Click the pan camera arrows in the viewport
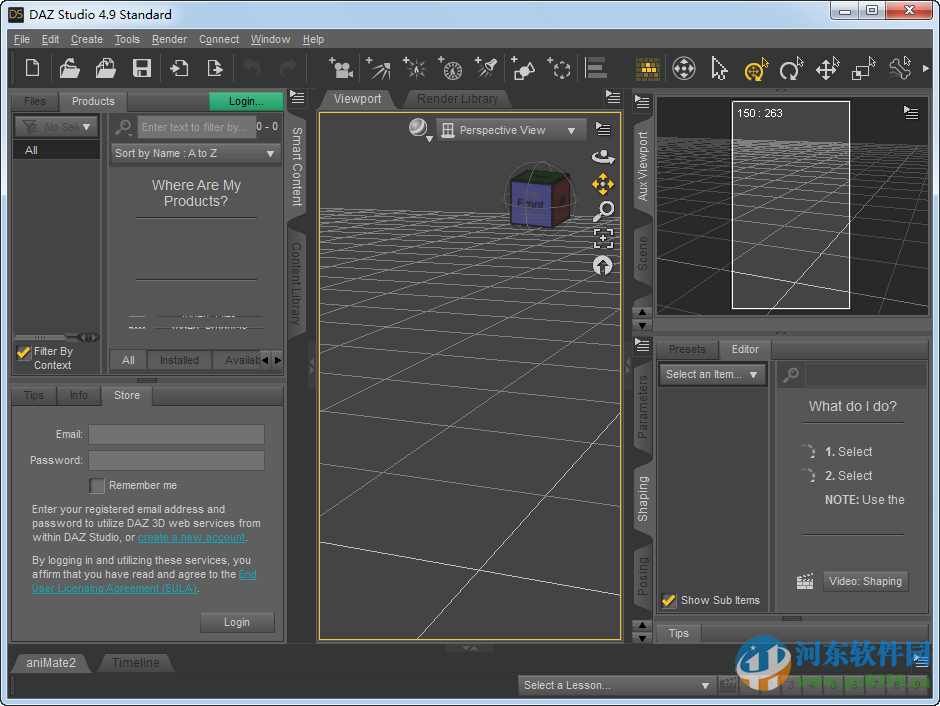Screen dimensions: 940x706 point(603,184)
